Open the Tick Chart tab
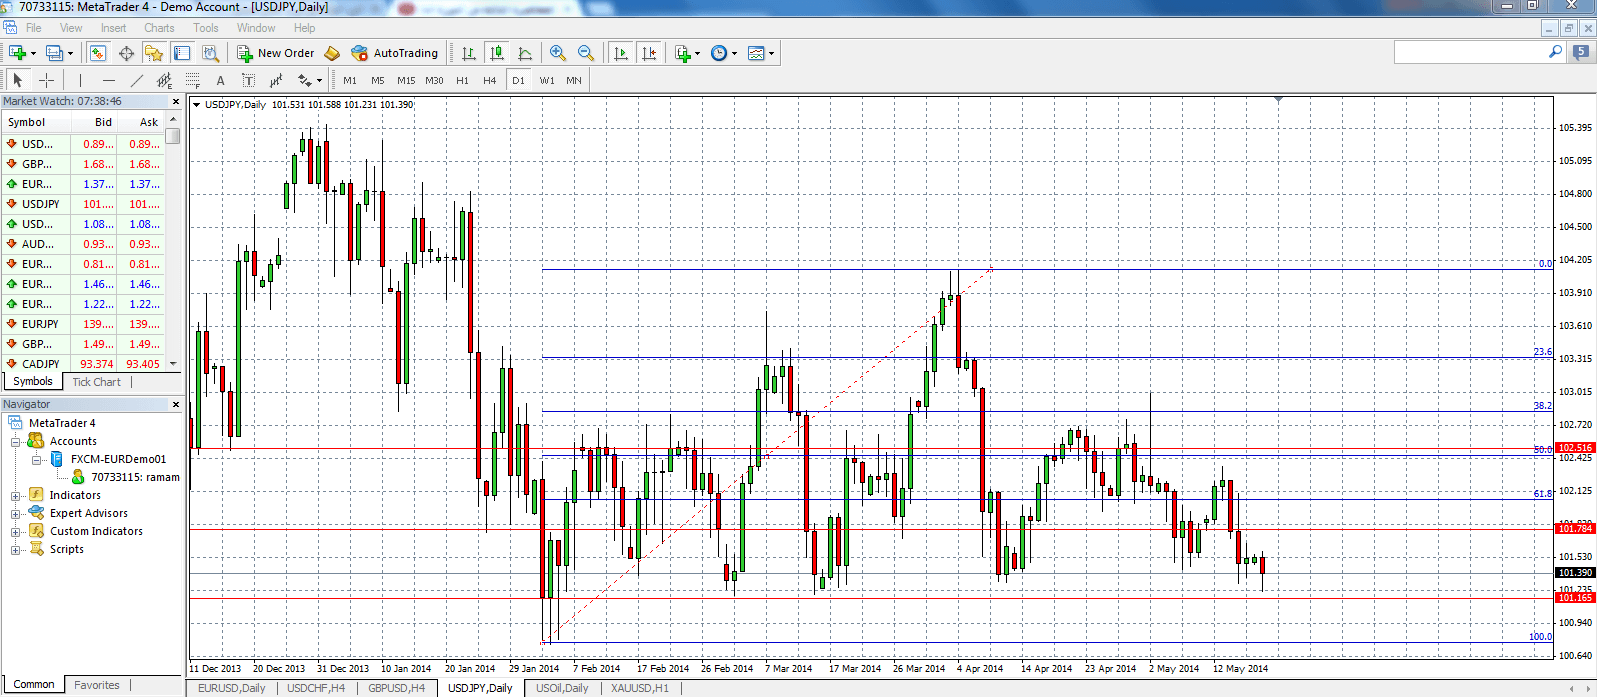The height and width of the screenshot is (697, 1597). coord(96,382)
